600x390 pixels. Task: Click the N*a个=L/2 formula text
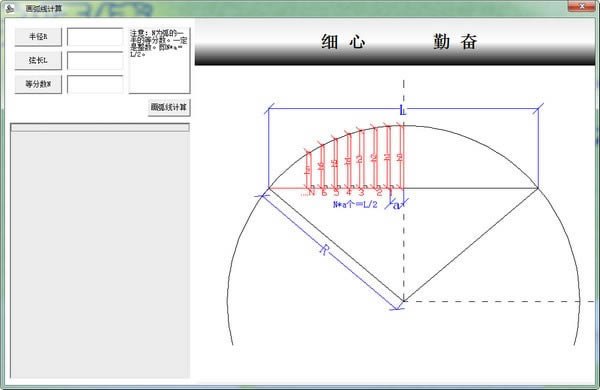tap(355, 205)
